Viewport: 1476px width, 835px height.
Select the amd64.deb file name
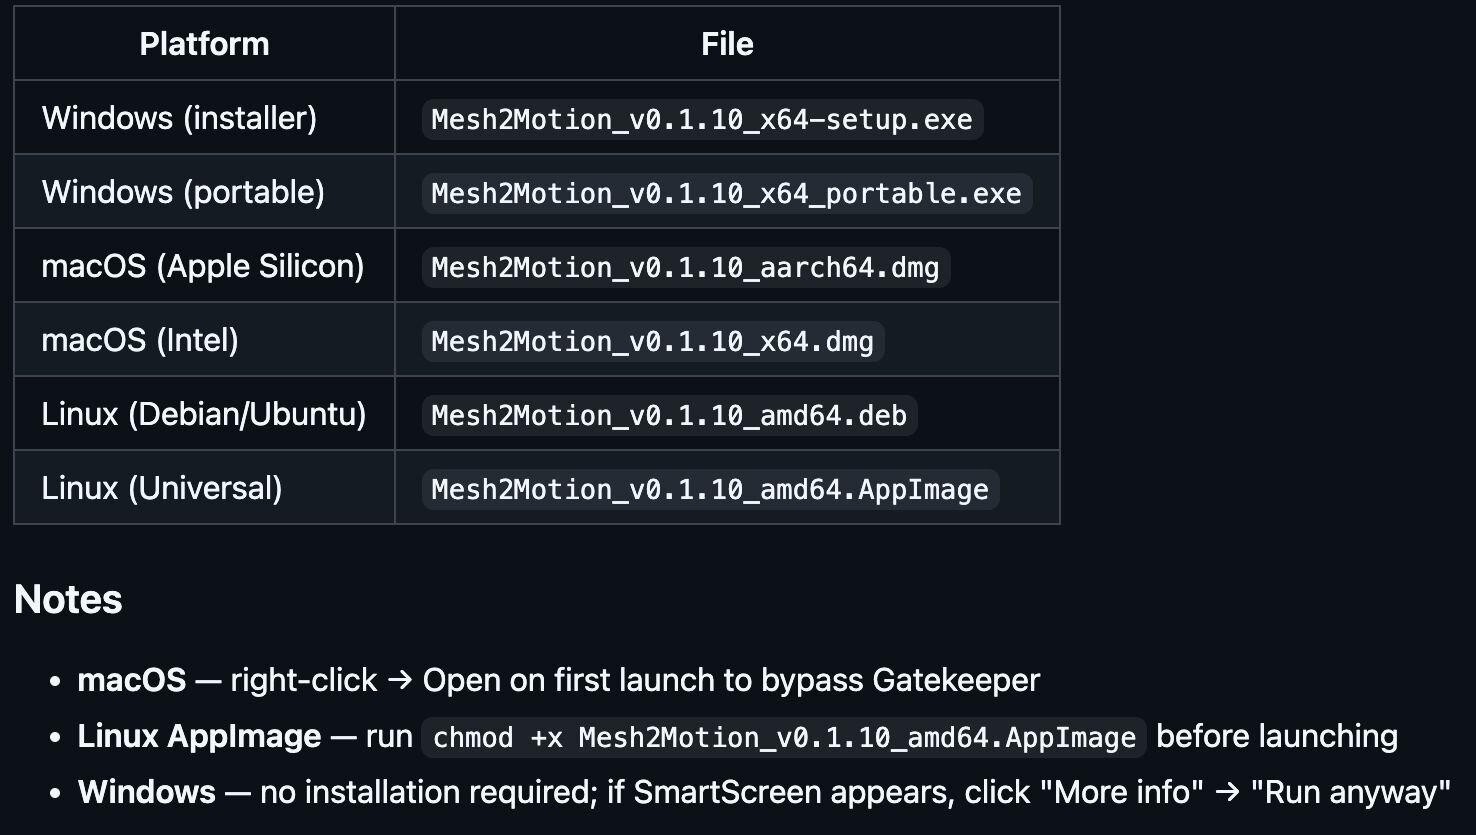point(669,415)
